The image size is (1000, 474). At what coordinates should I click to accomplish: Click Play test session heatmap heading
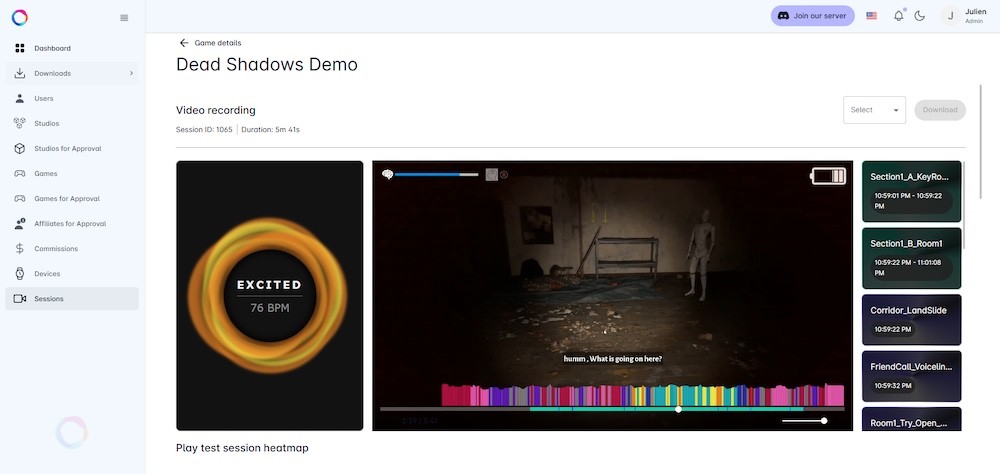click(x=242, y=448)
